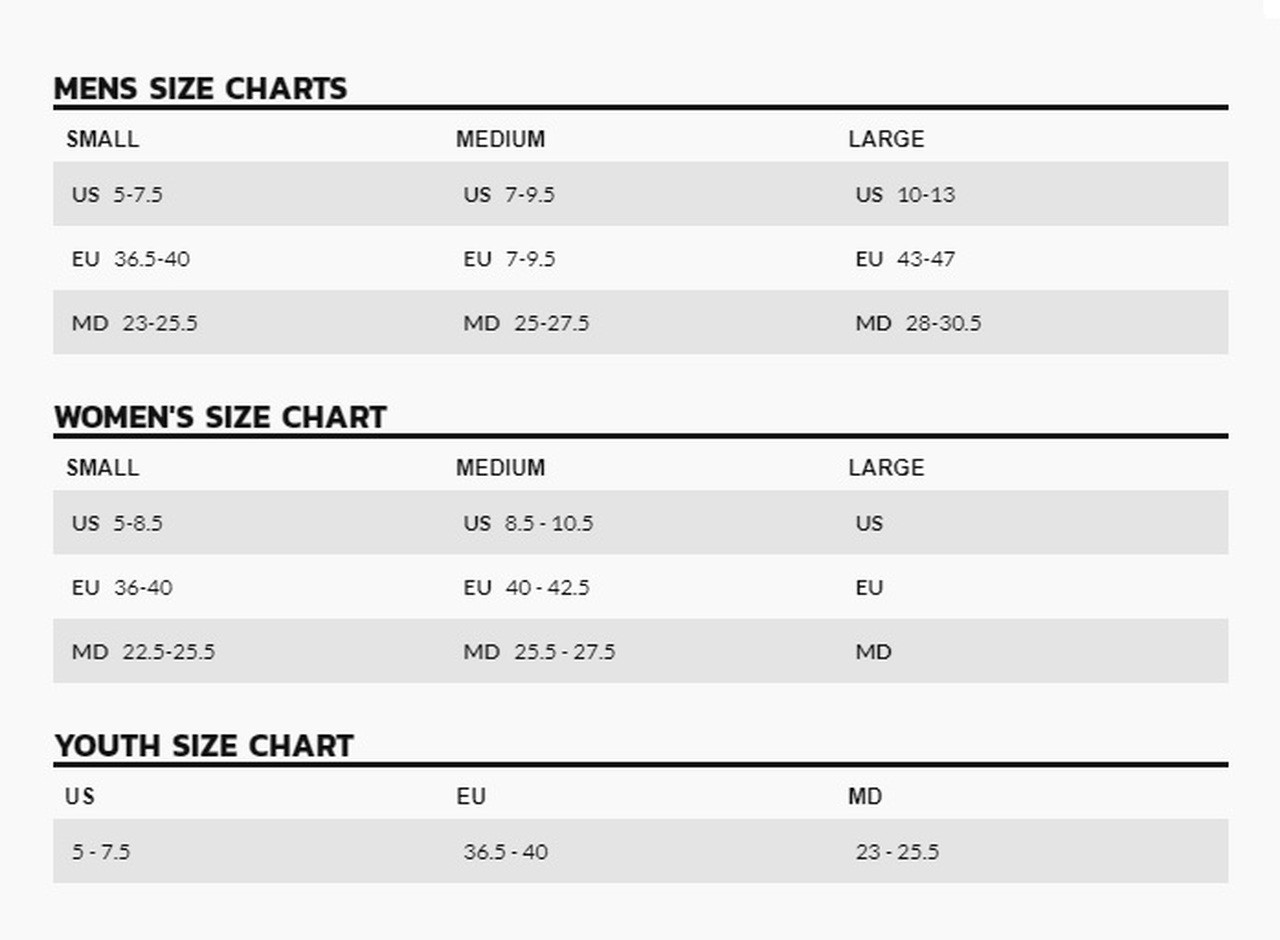
Task: Click the women's medium US 8.5 - 10.5 cell
Action: tap(528, 523)
